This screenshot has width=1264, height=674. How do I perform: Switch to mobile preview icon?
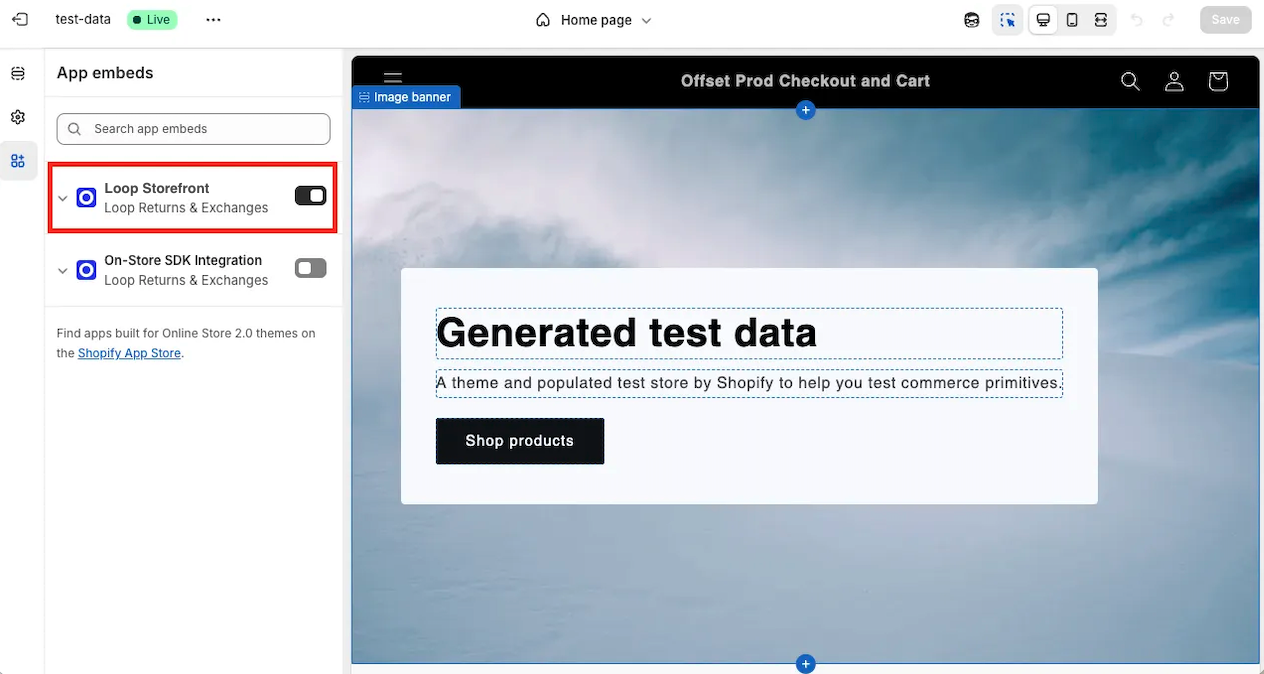pos(1072,20)
